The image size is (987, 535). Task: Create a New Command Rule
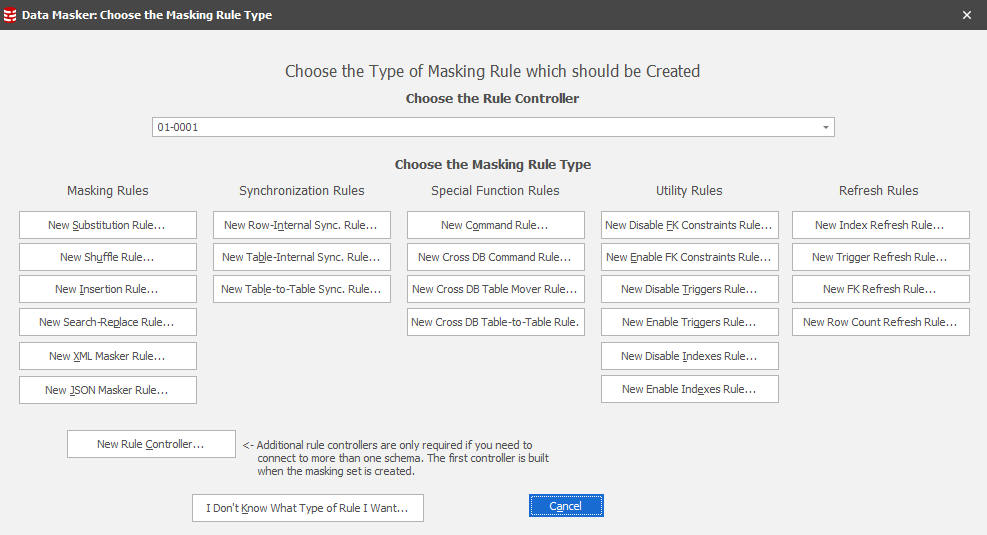pos(495,225)
